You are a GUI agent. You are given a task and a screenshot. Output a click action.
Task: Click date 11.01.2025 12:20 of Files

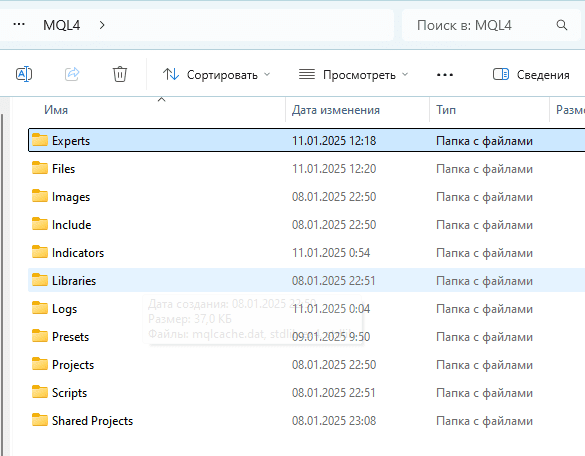coord(334,169)
